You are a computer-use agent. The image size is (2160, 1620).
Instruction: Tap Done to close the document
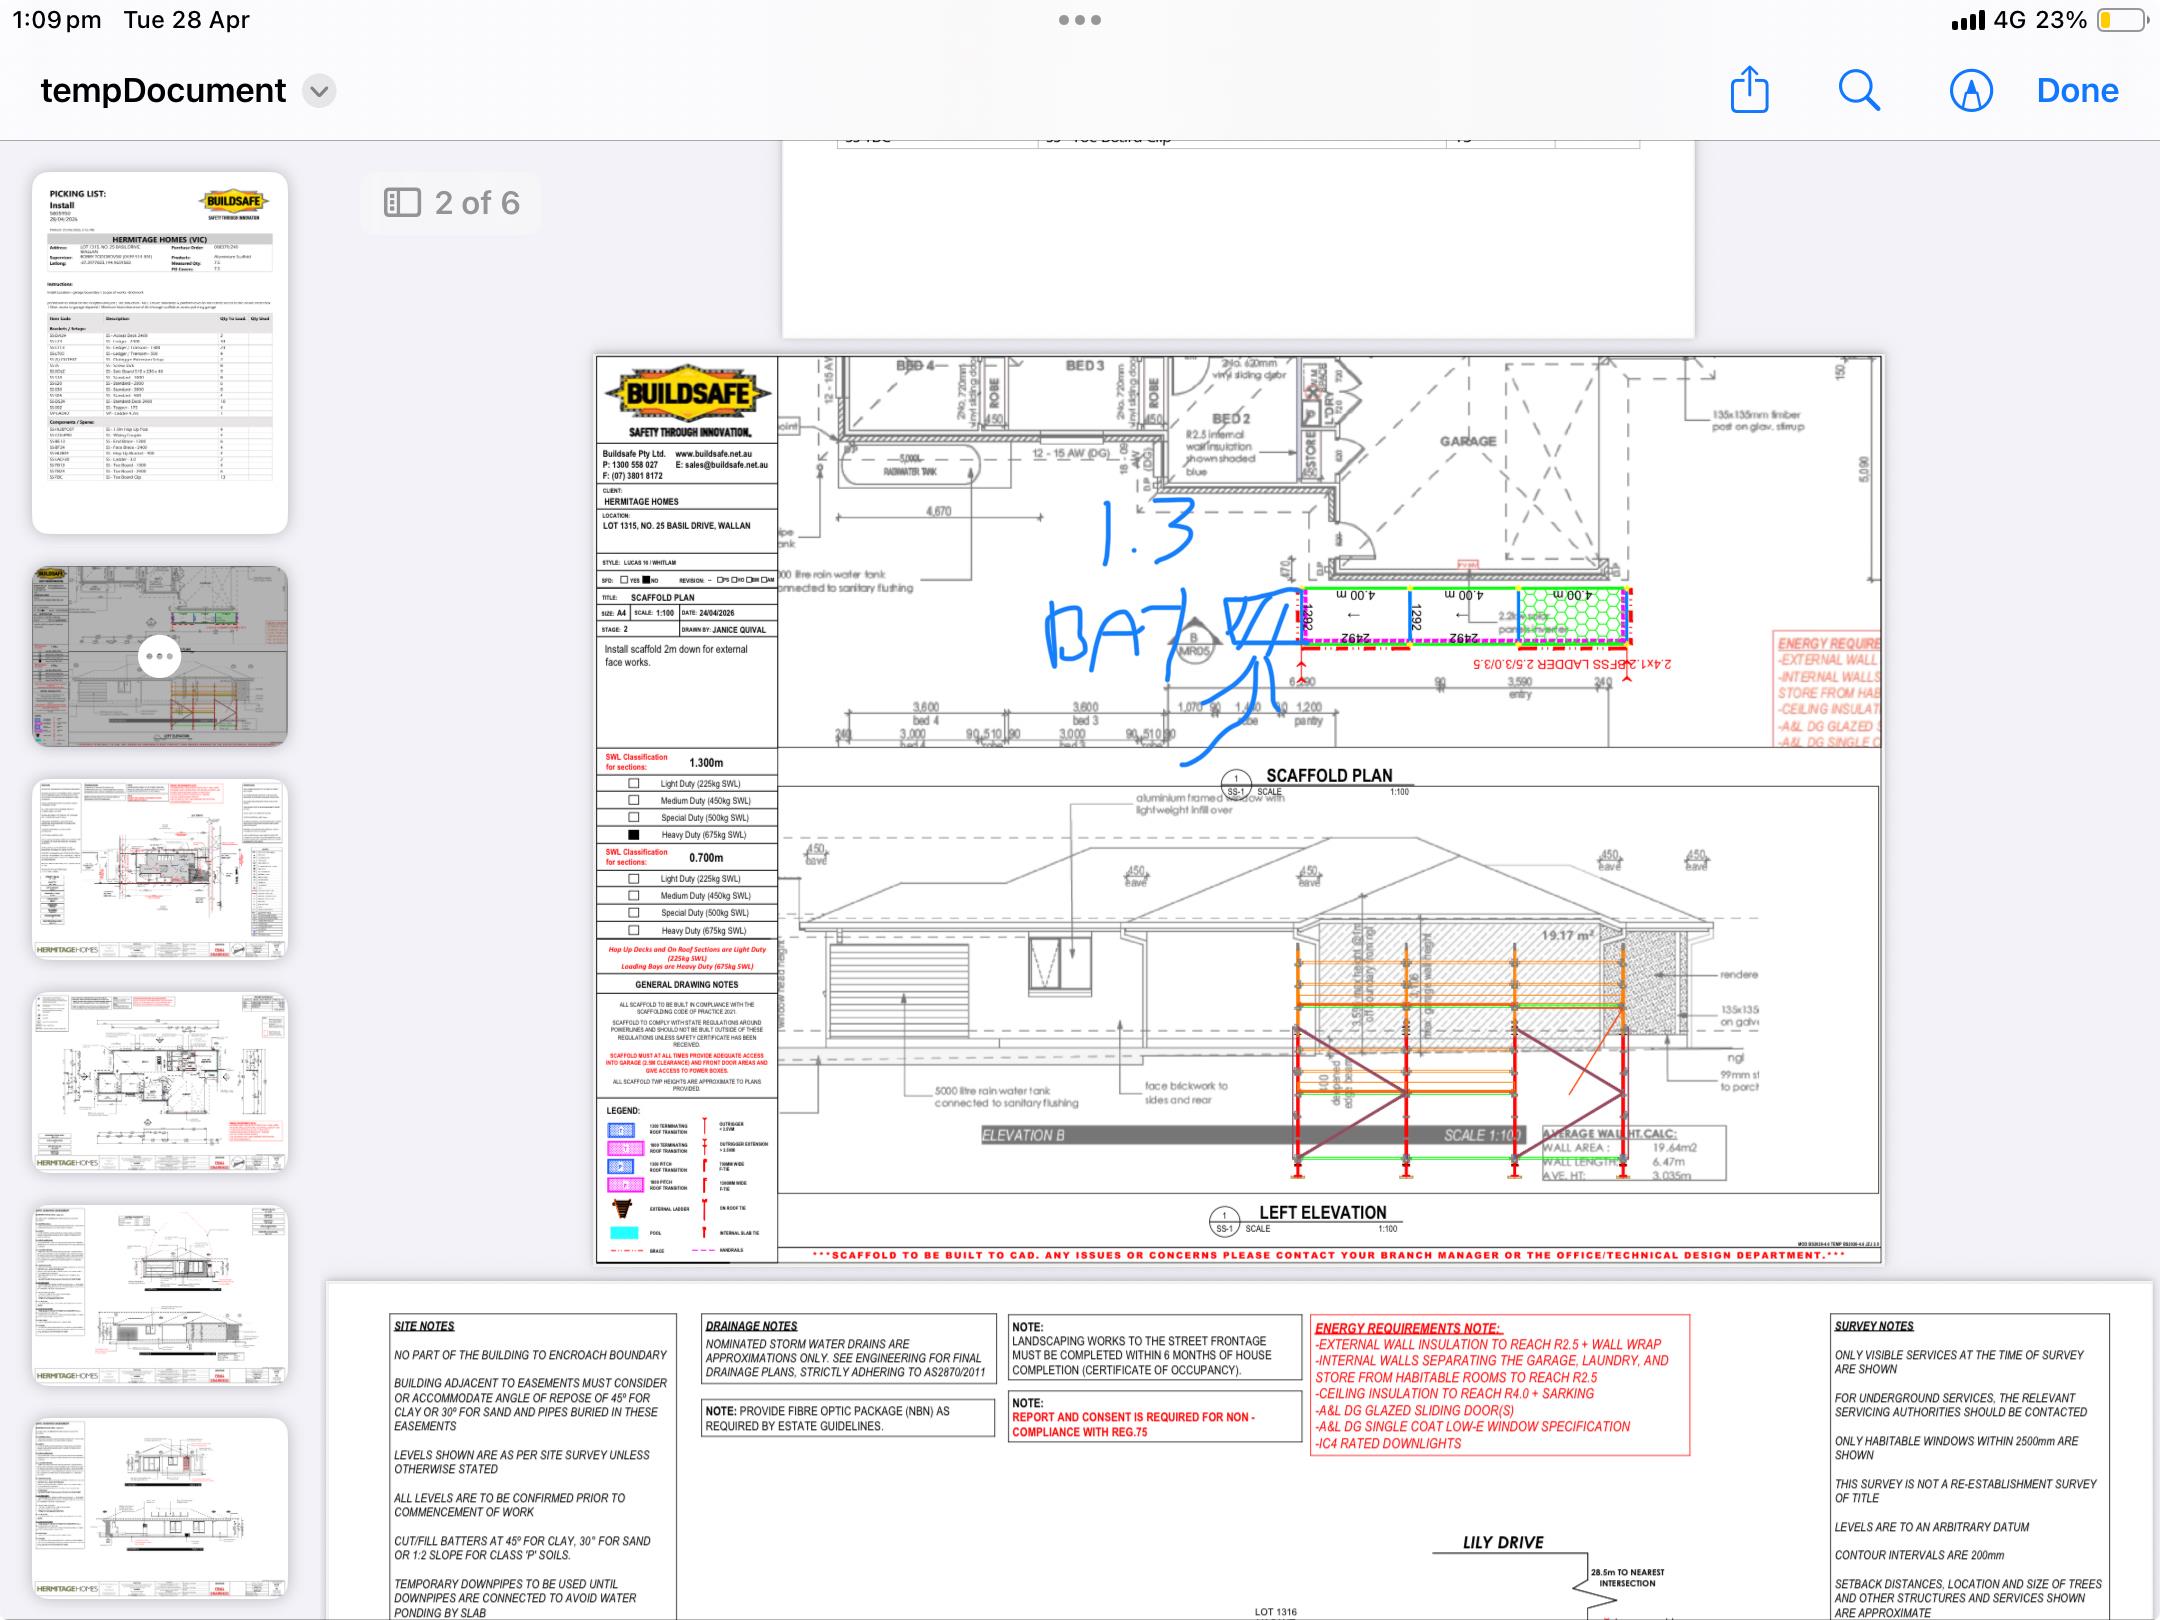pyautogui.click(x=2077, y=91)
